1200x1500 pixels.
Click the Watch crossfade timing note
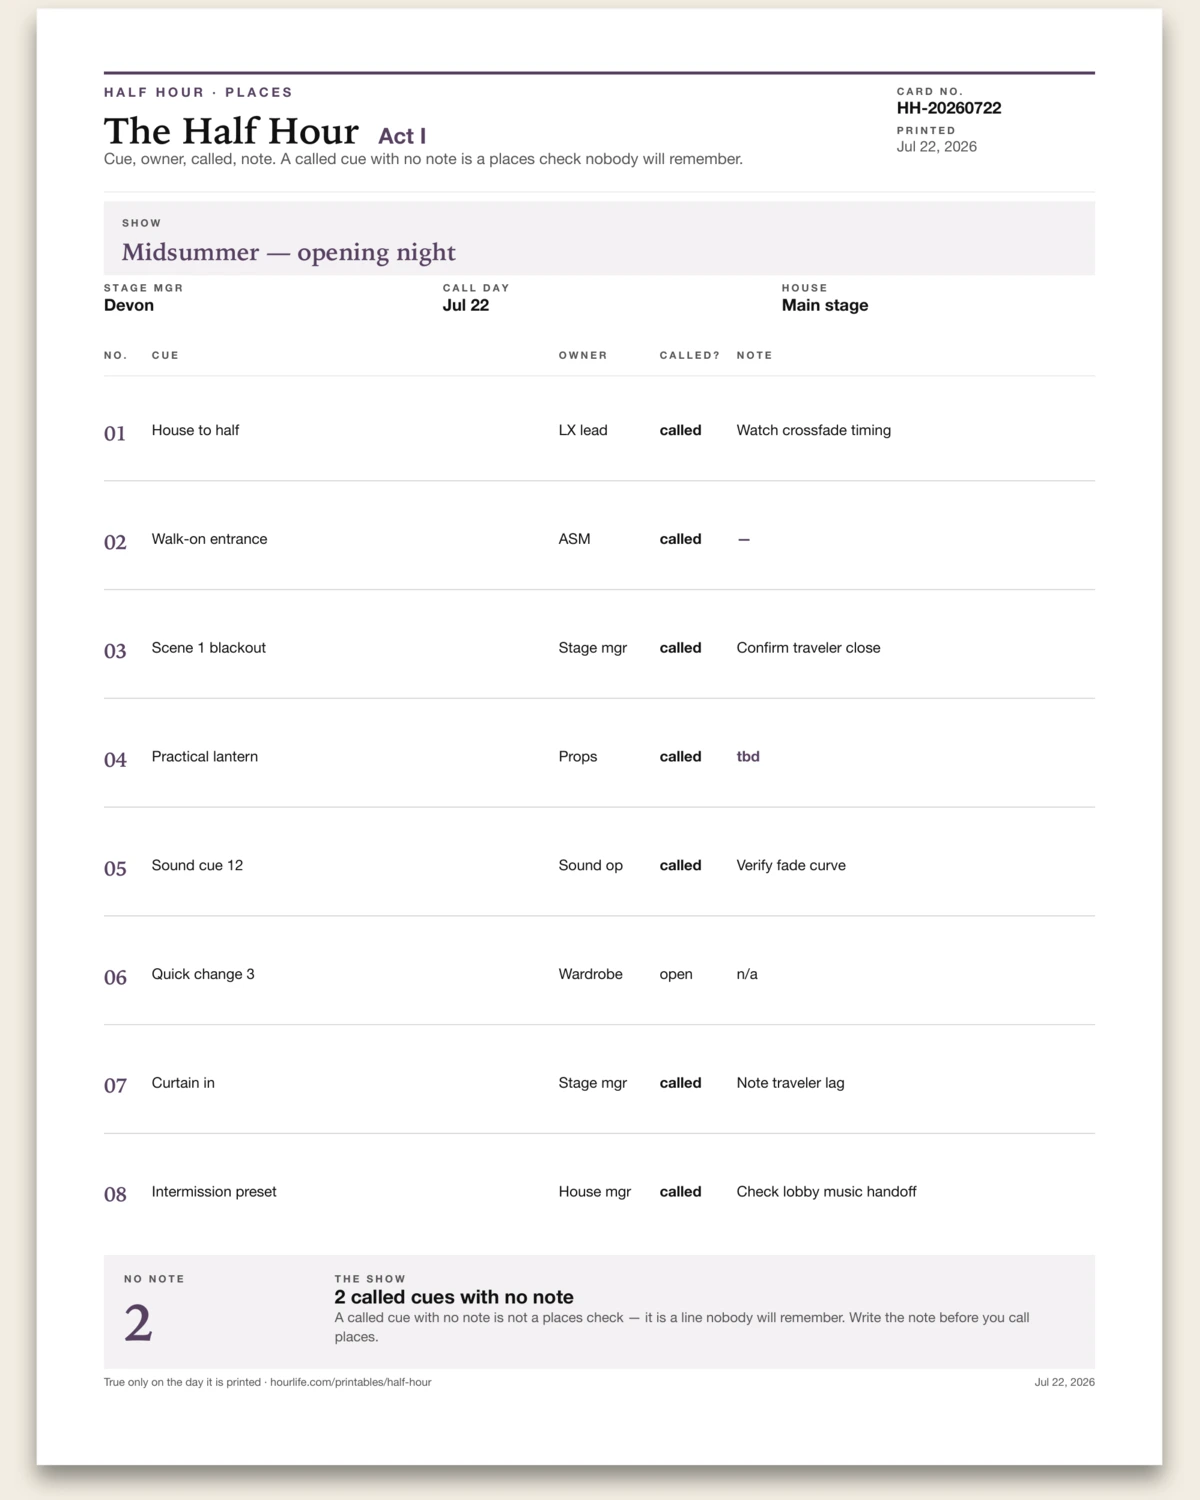point(813,430)
